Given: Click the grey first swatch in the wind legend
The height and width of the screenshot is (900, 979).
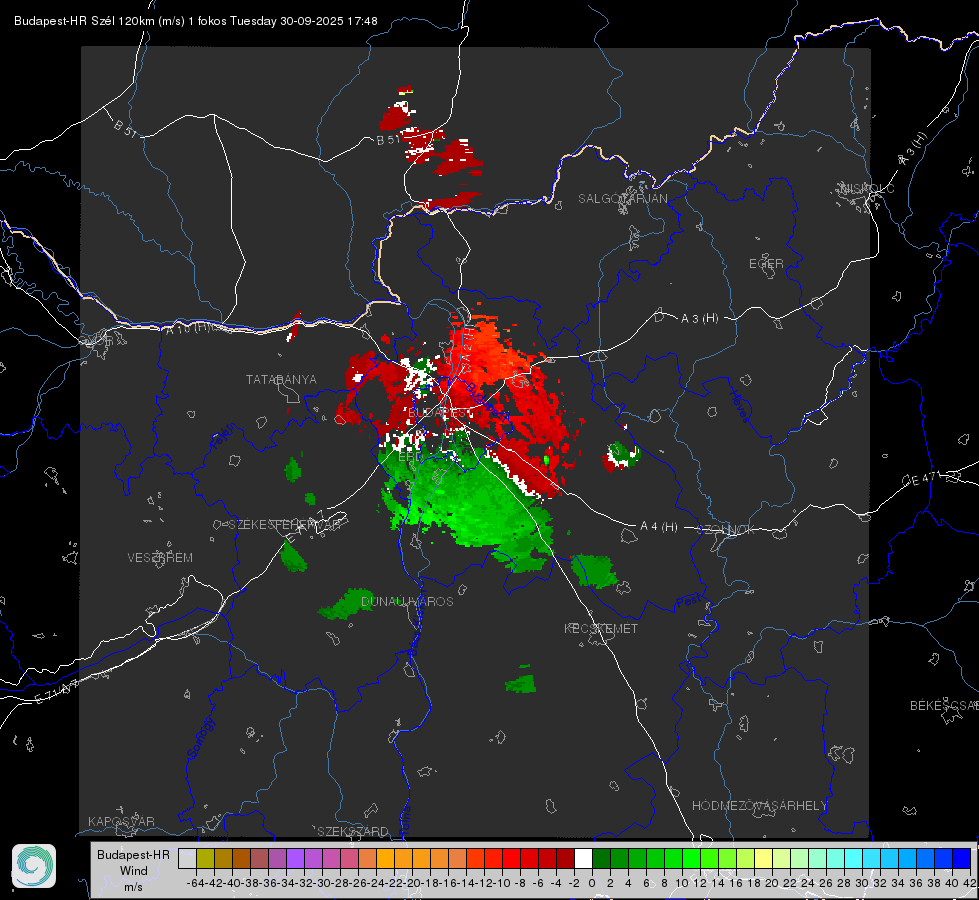Looking at the screenshot, I should [187, 858].
